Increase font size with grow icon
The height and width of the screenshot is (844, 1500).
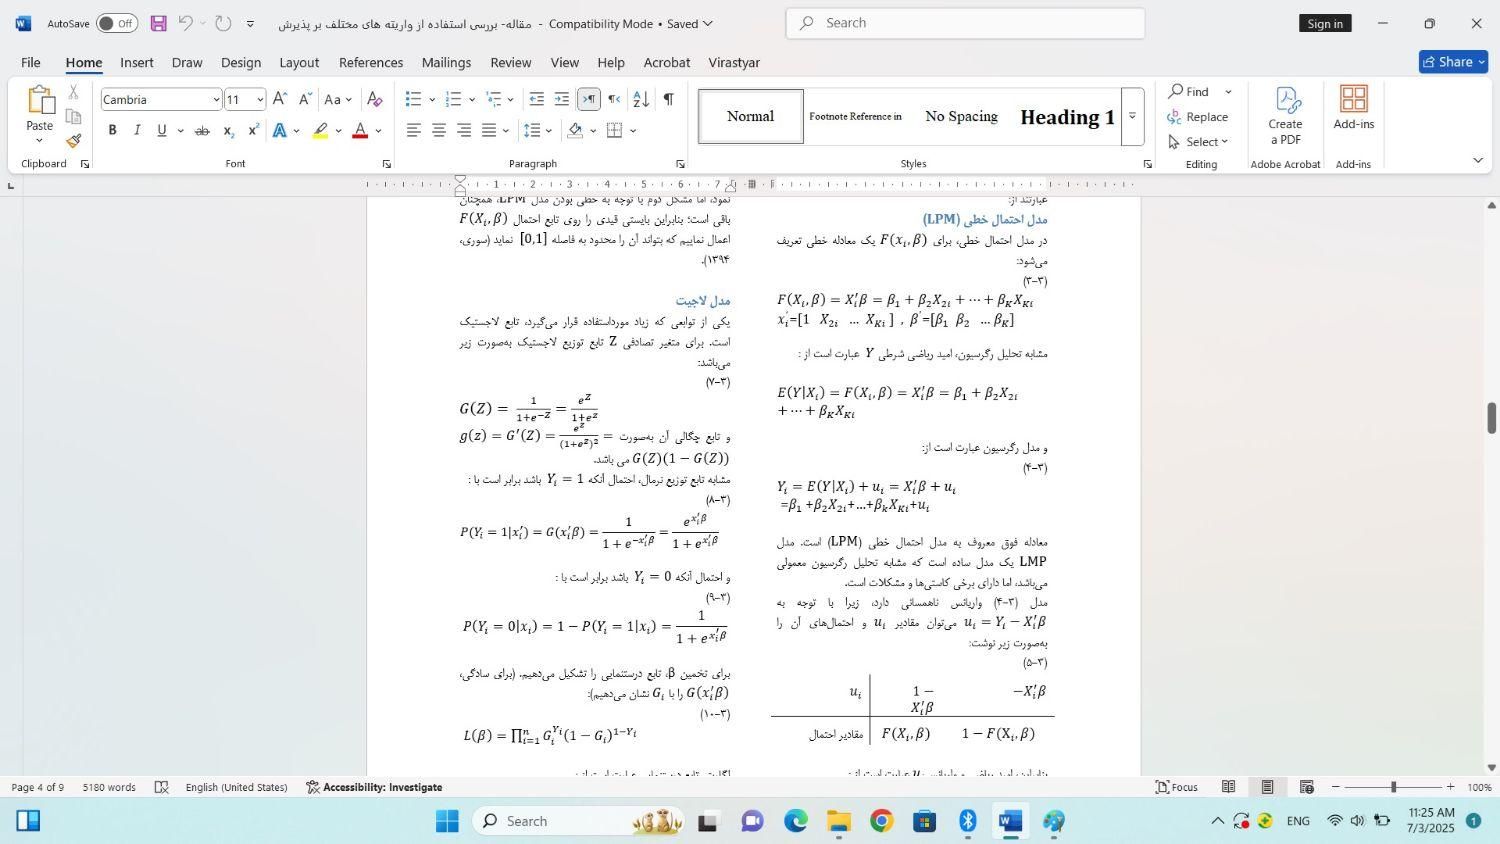point(280,99)
